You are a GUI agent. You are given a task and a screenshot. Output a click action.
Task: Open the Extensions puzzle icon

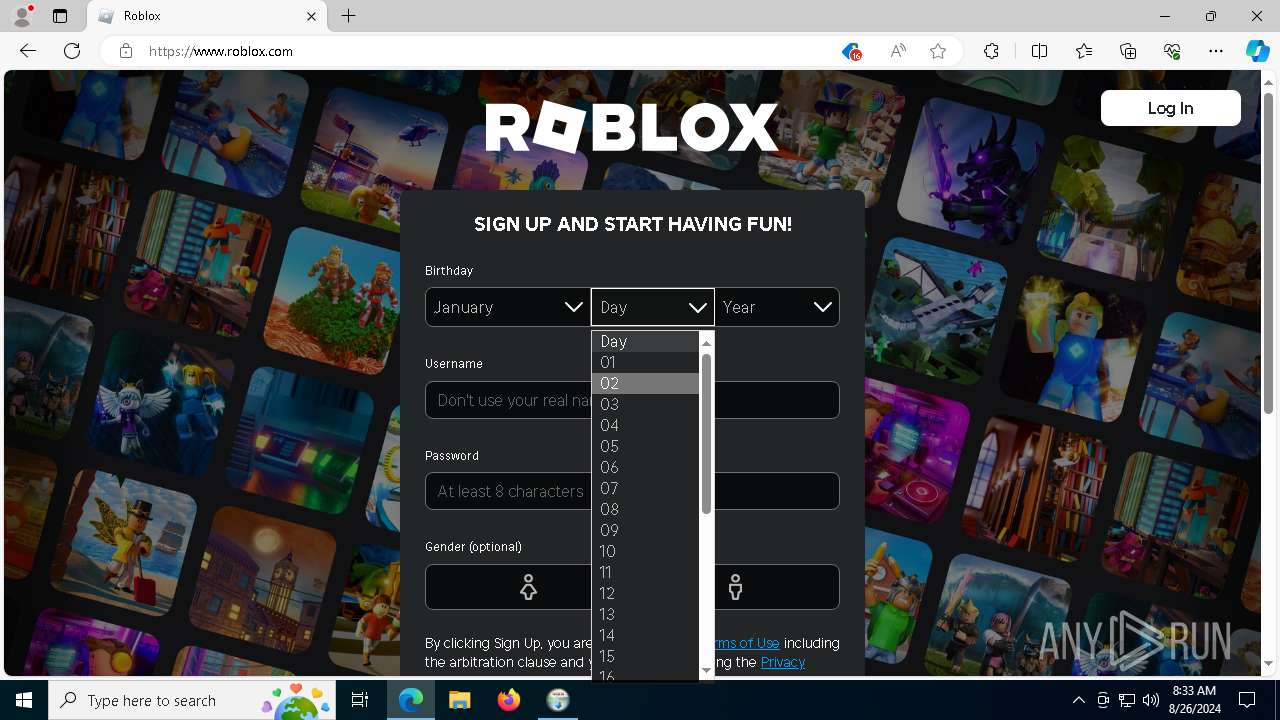point(991,51)
